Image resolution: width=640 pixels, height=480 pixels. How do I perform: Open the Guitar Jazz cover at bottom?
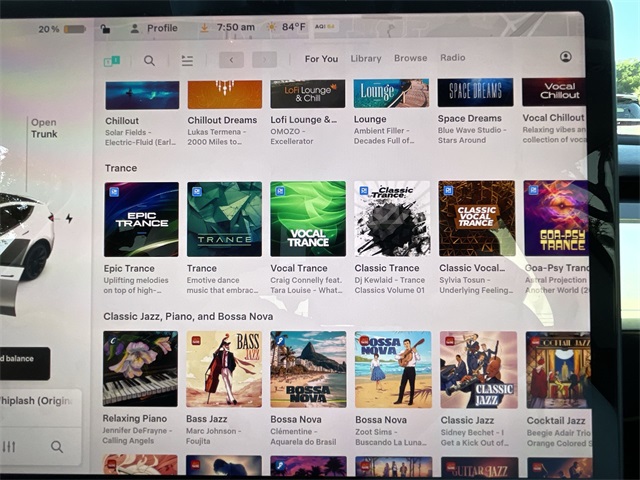pyautogui.click(x=480, y=467)
